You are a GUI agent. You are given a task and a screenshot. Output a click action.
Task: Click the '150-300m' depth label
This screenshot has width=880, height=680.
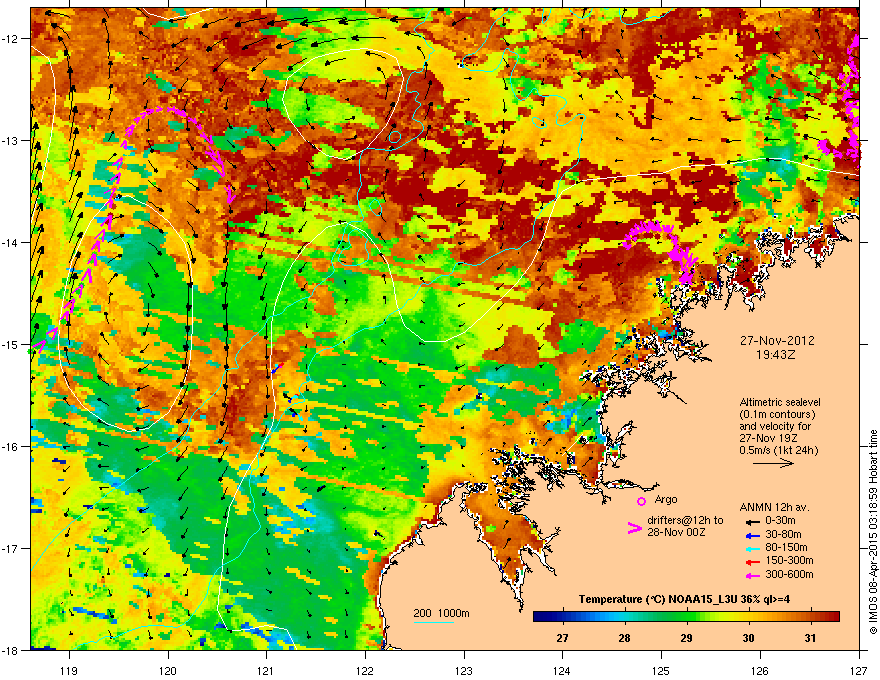(x=789, y=560)
